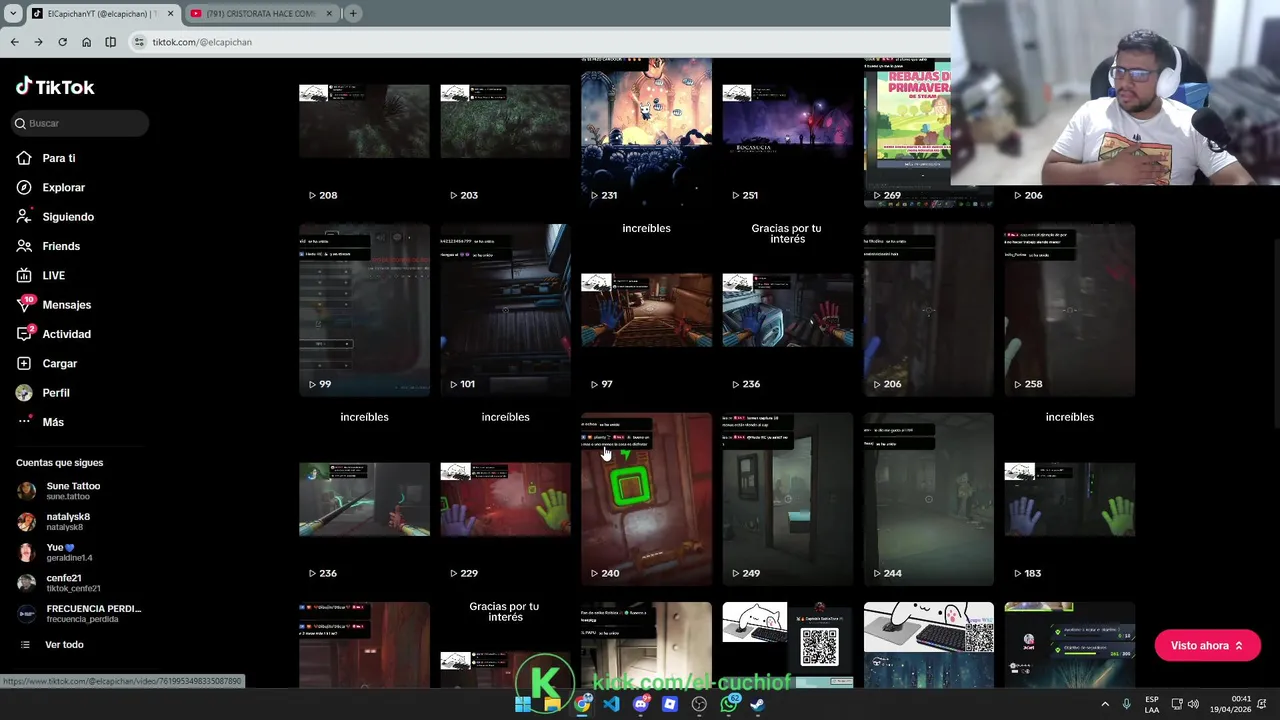Click the browser Home button

(86, 42)
